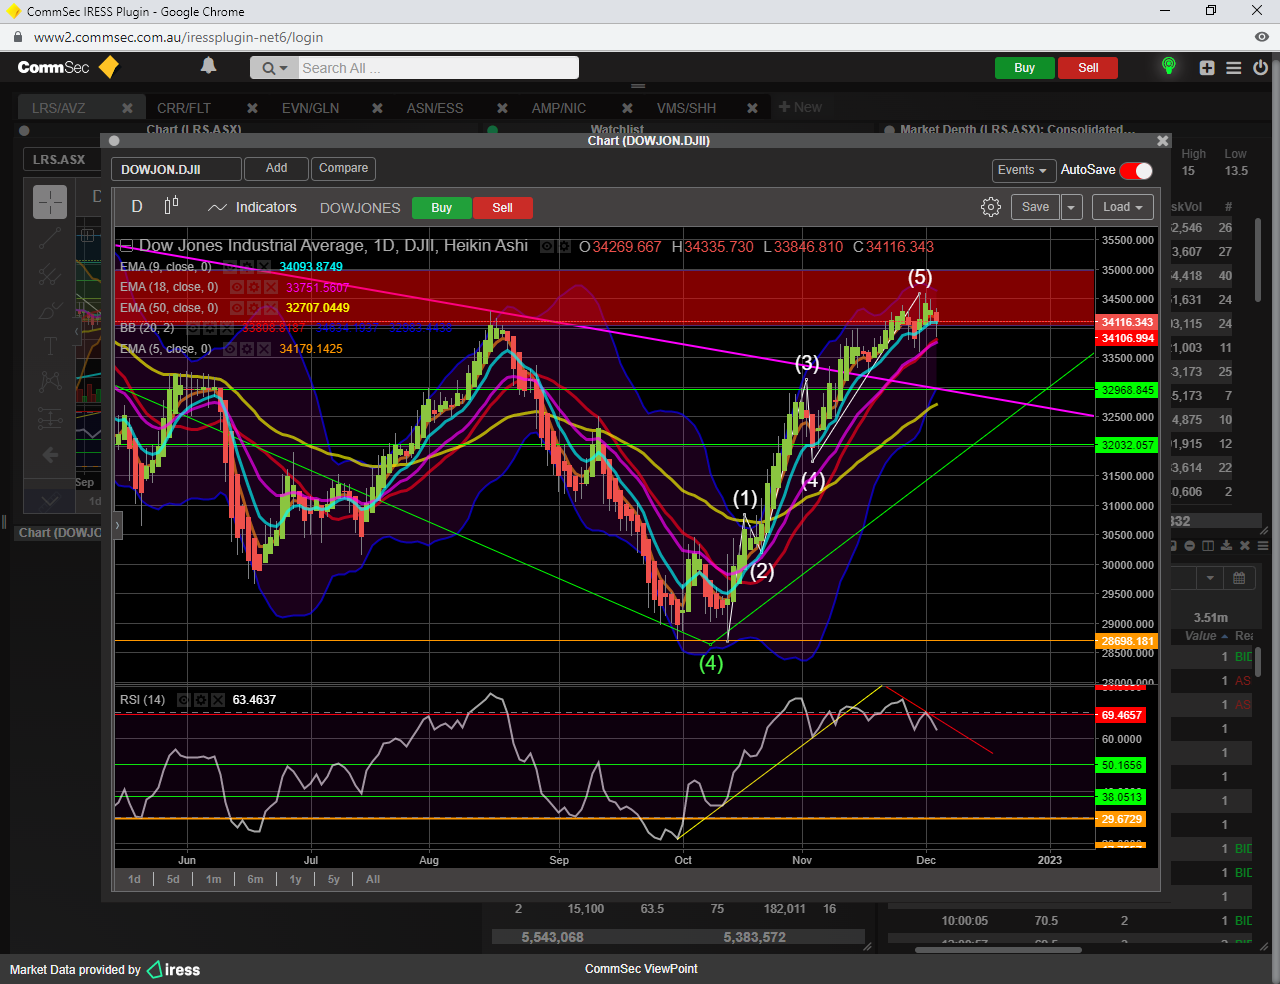Click the green lightbulb indicator icon
Screen dimensions: 1280x984
point(1168,66)
